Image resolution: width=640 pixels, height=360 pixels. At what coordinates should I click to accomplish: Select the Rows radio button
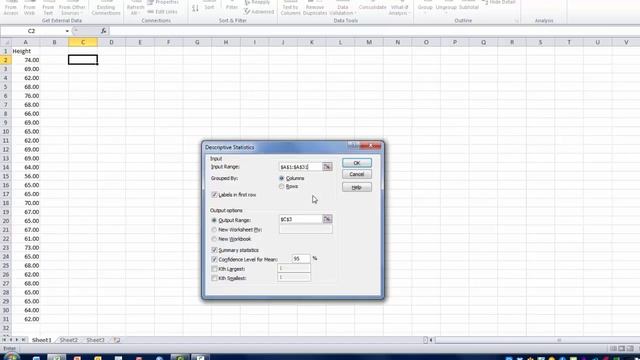(x=282, y=186)
